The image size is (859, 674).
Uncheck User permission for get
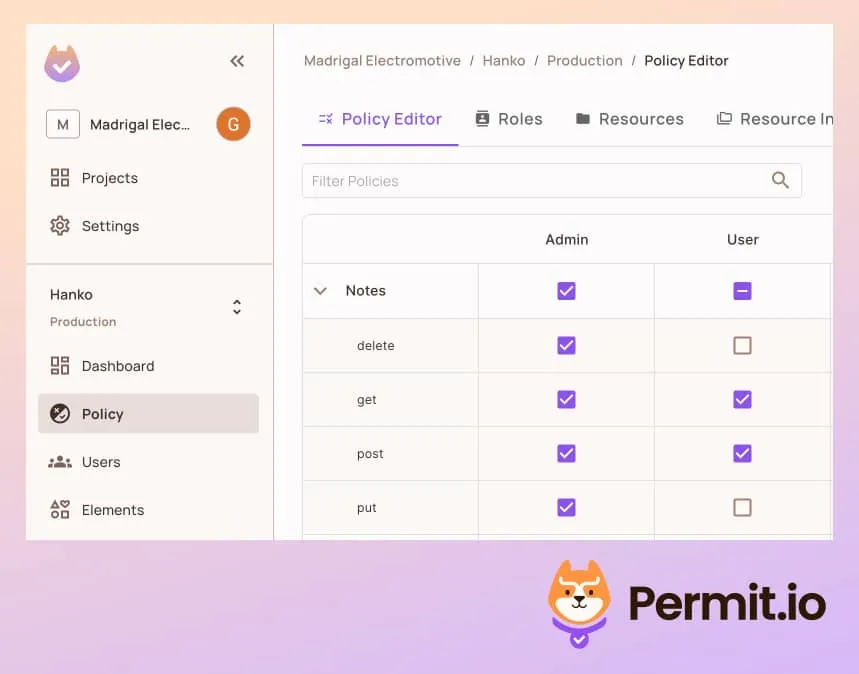tap(742, 399)
